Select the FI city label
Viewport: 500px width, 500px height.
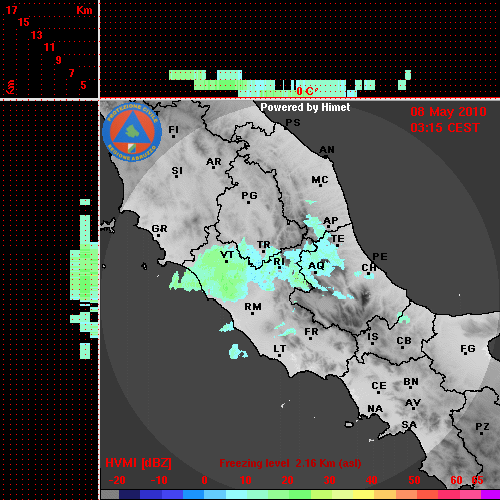[x=174, y=130]
